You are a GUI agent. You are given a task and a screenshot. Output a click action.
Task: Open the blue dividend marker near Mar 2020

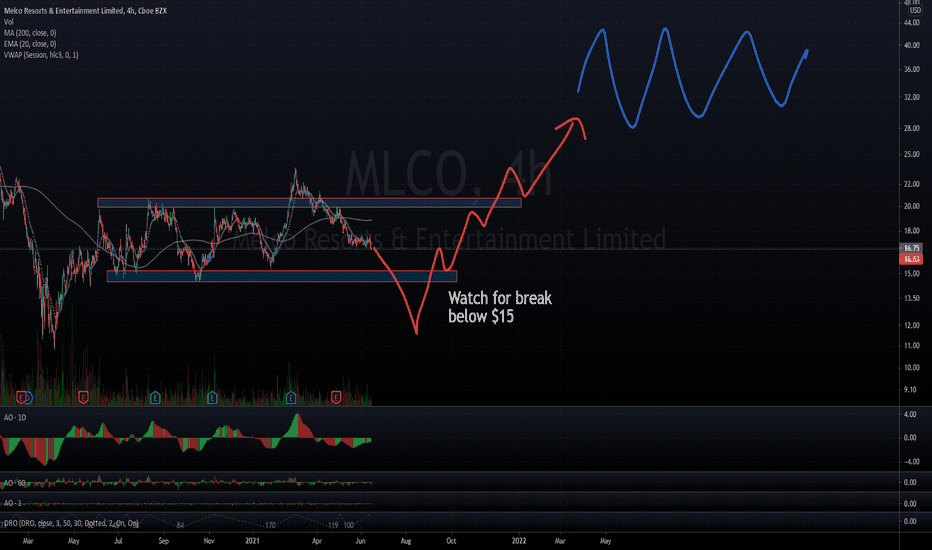click(27, 398)
